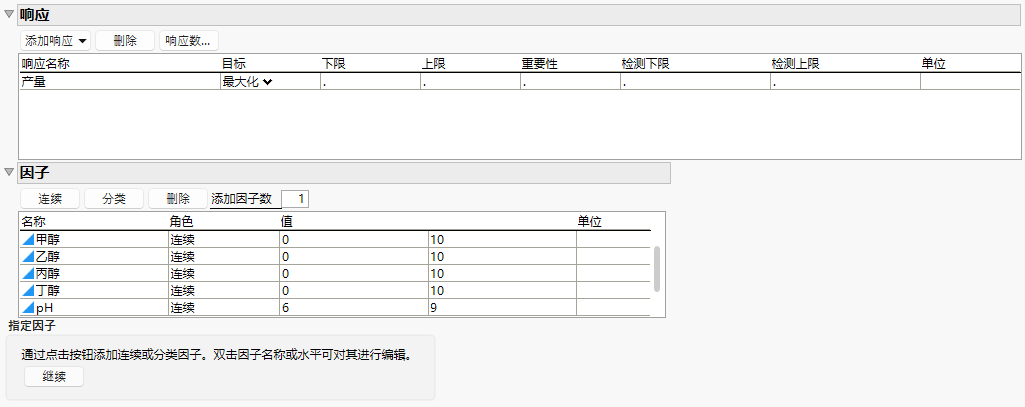Click the 连续 role cell for 丁醇

pos(223,291)
